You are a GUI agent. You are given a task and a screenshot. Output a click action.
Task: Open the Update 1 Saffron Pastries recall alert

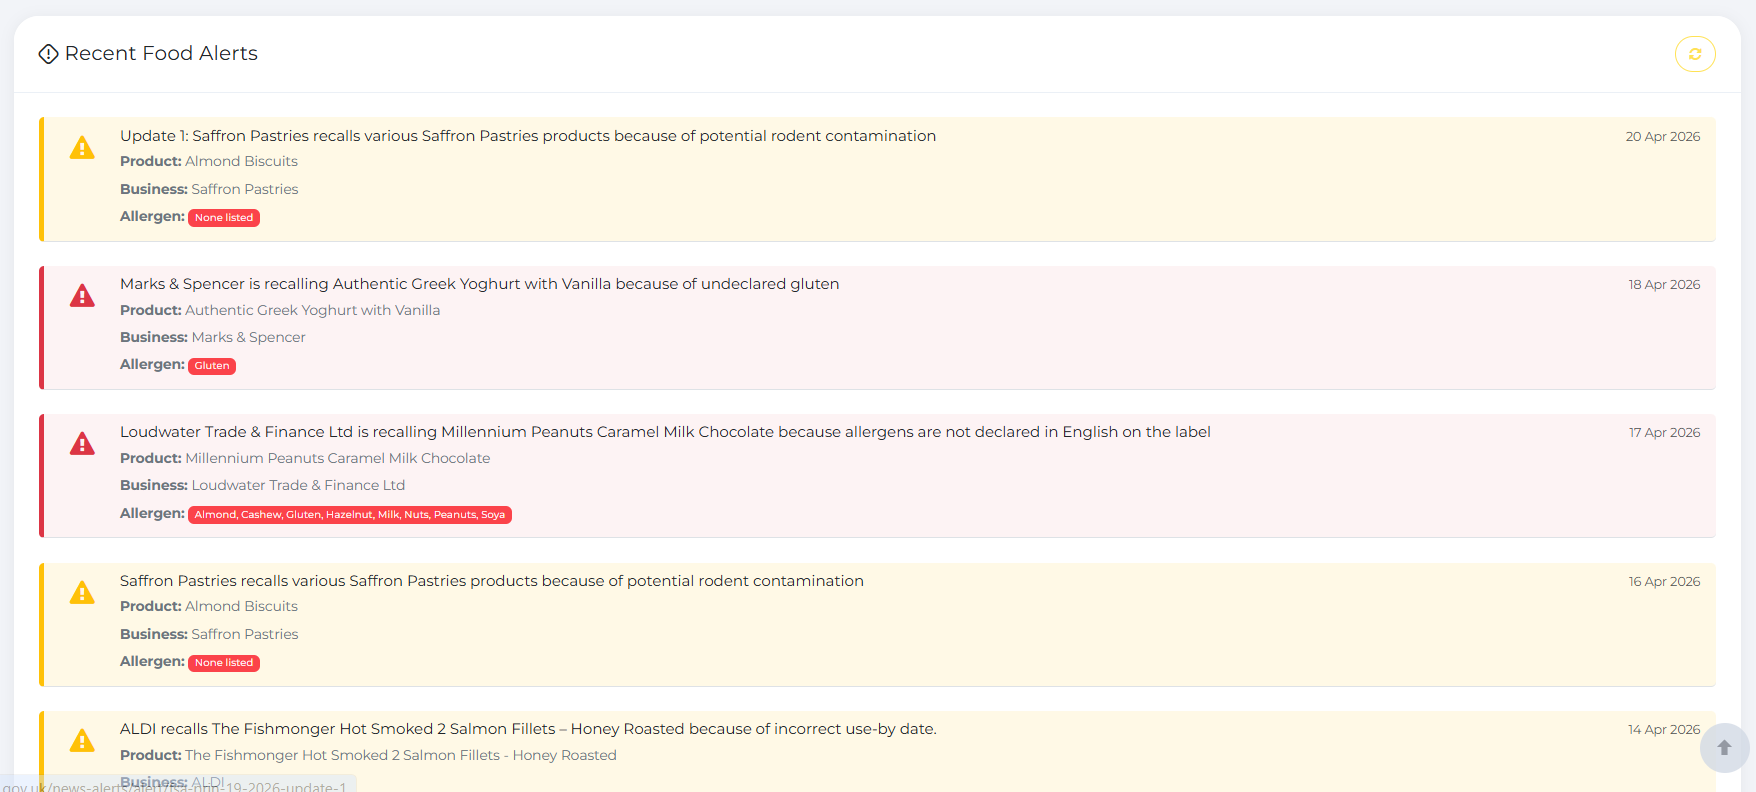pyautogui.click(x=528, y=136)
